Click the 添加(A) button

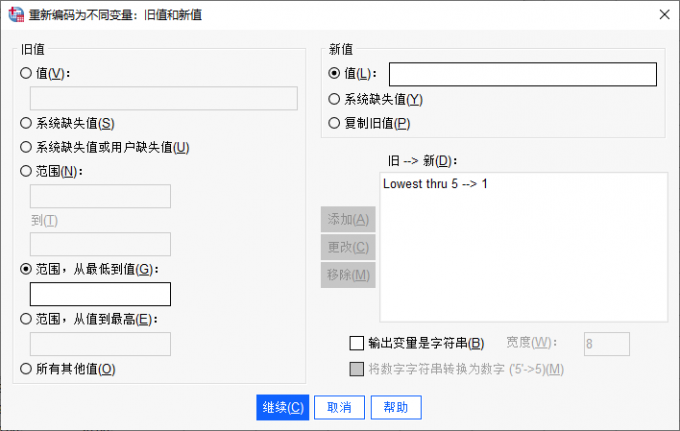(348, 219)
